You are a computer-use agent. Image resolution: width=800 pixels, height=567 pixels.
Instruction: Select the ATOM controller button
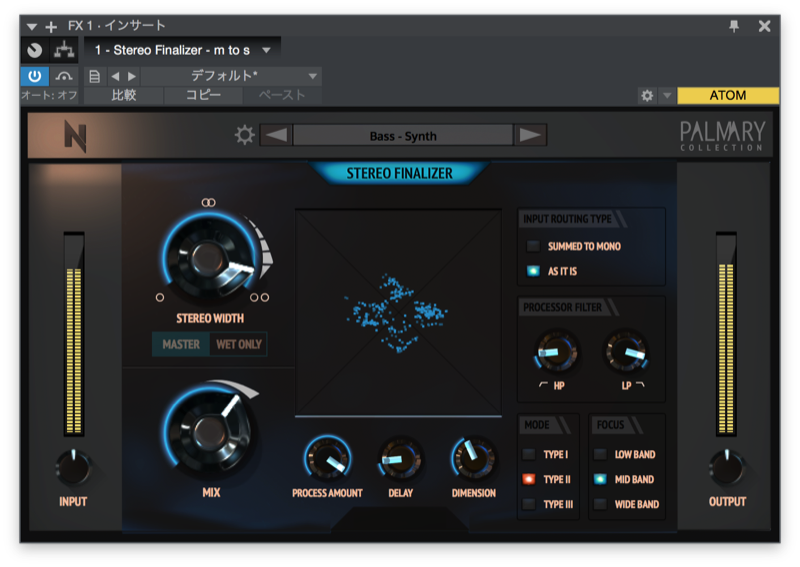click(728, 95)
